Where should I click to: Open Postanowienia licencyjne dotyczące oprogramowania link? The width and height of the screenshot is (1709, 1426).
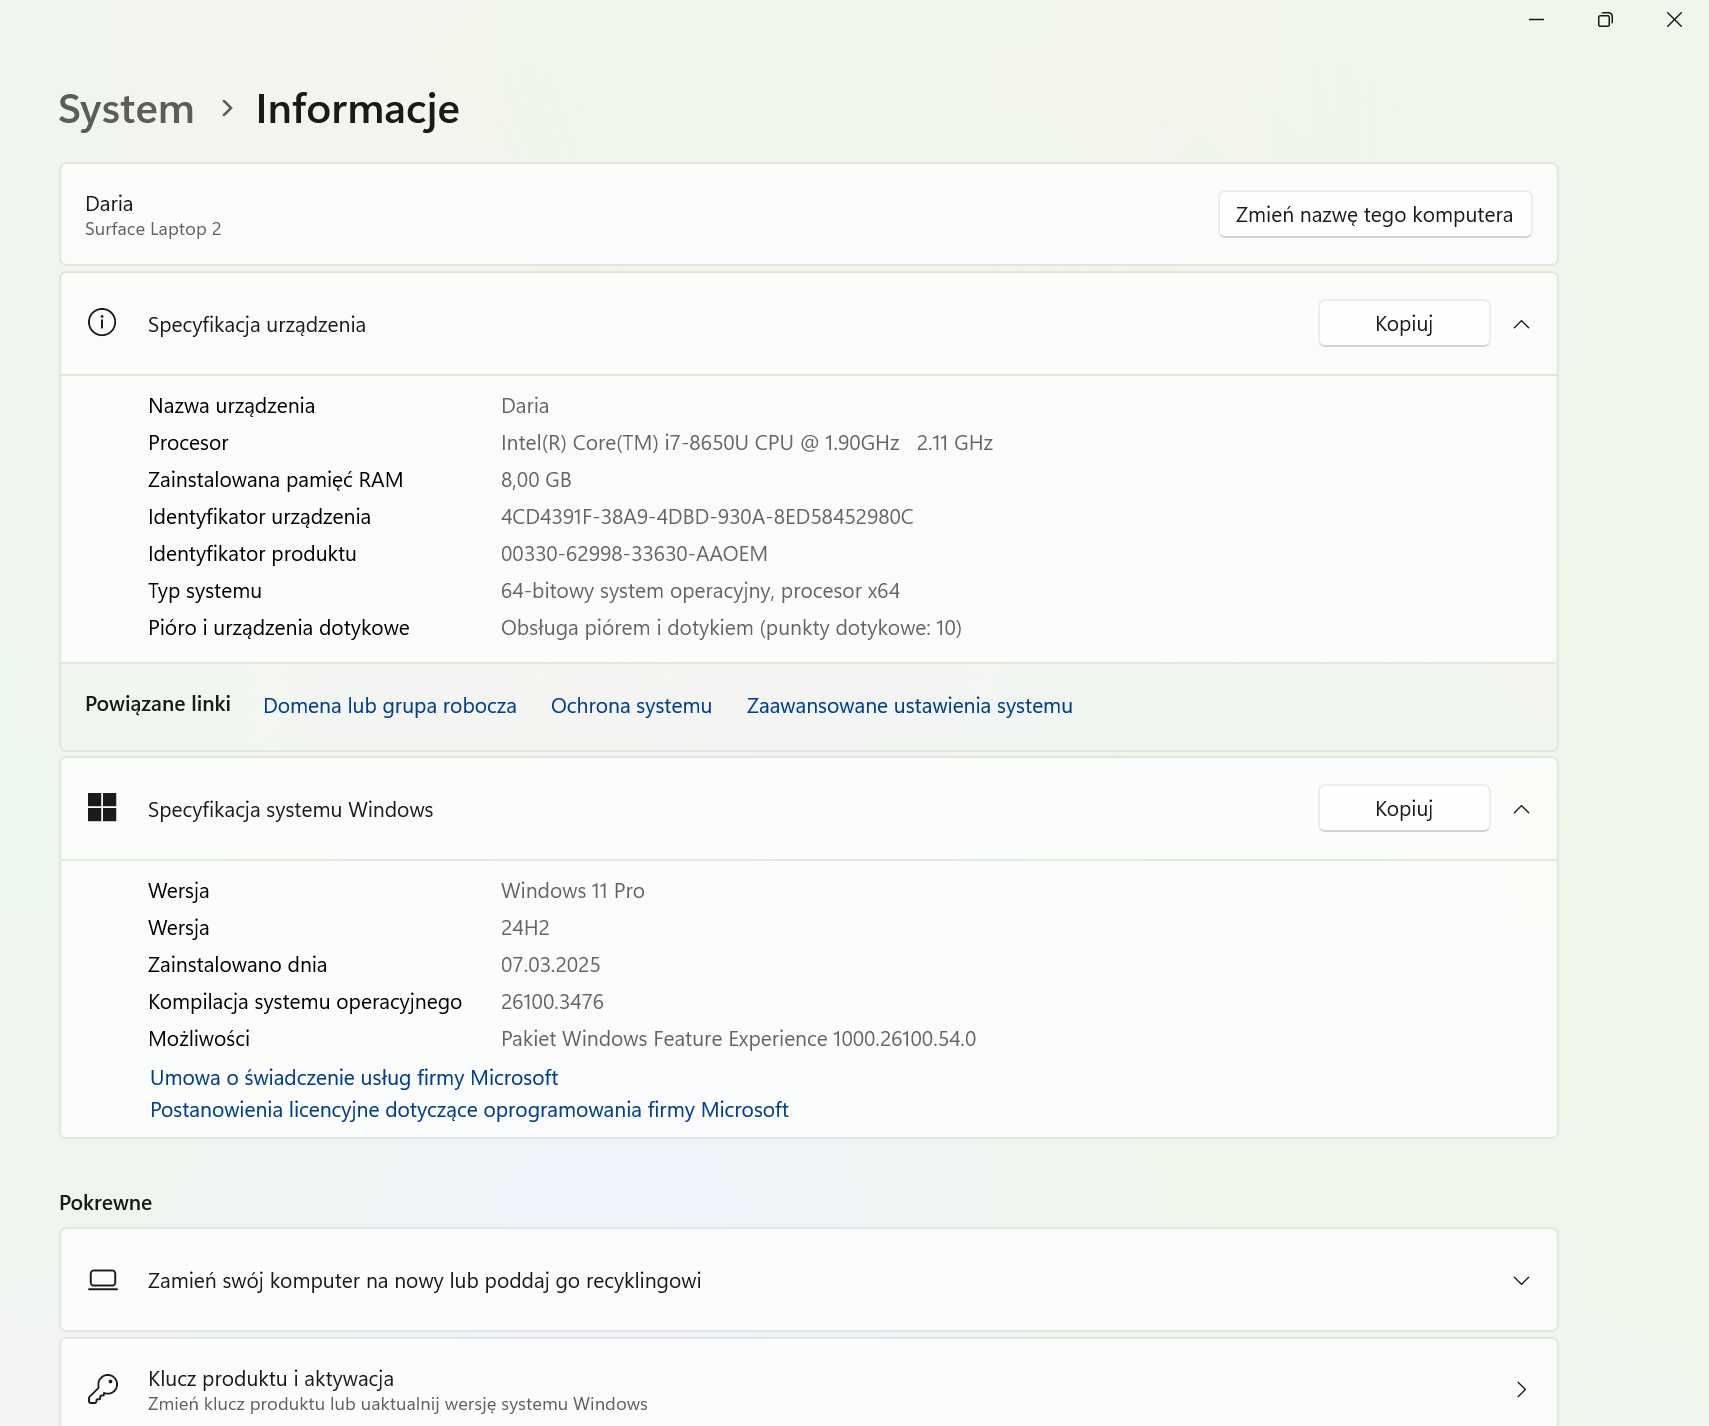point(469,1109)
